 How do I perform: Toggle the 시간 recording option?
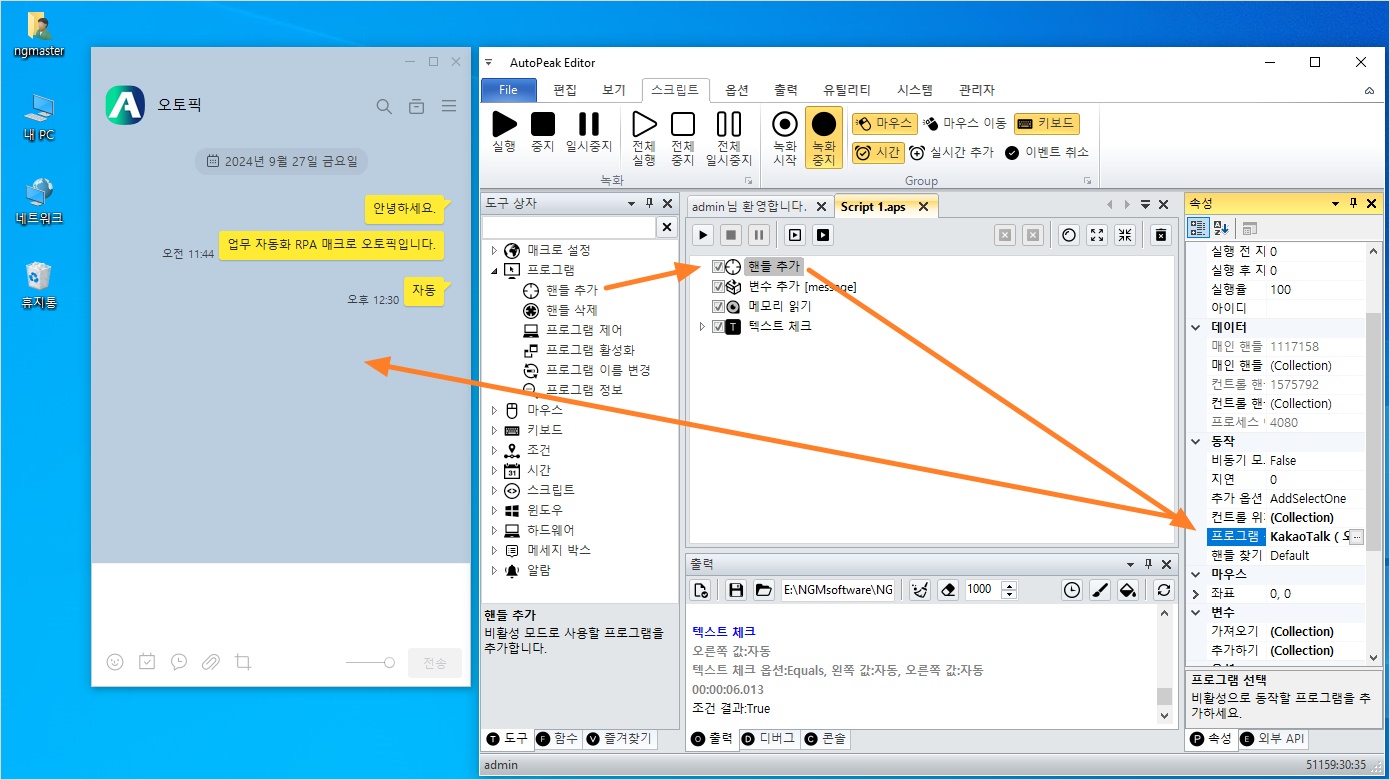pos(878,153)
